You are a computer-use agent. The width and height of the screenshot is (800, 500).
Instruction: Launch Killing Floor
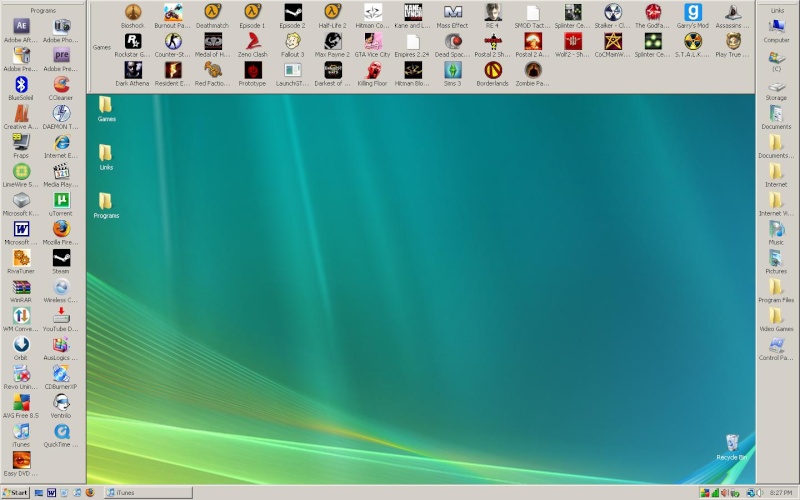pyautogui.click(x=372, y=73)
